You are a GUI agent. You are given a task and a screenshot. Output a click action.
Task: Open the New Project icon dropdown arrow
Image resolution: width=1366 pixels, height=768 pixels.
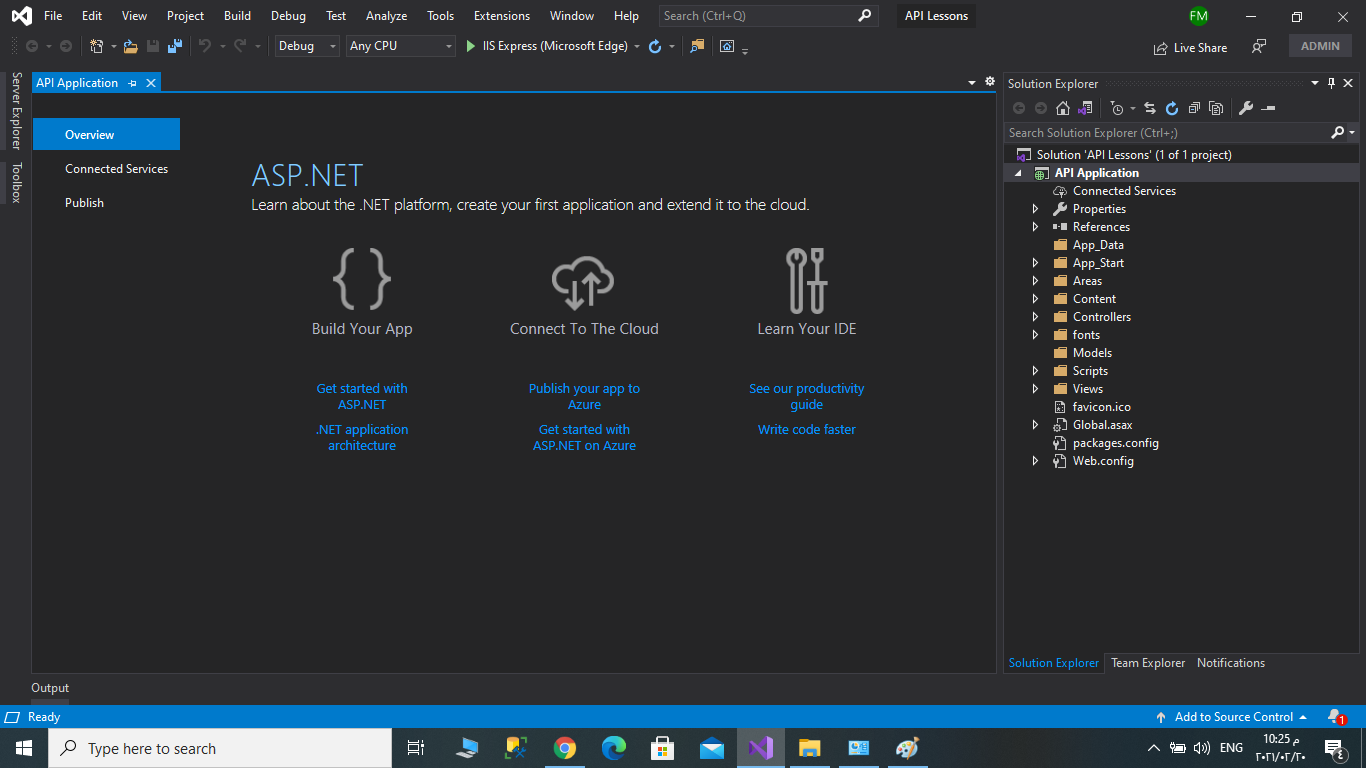(x=113, y=47)
